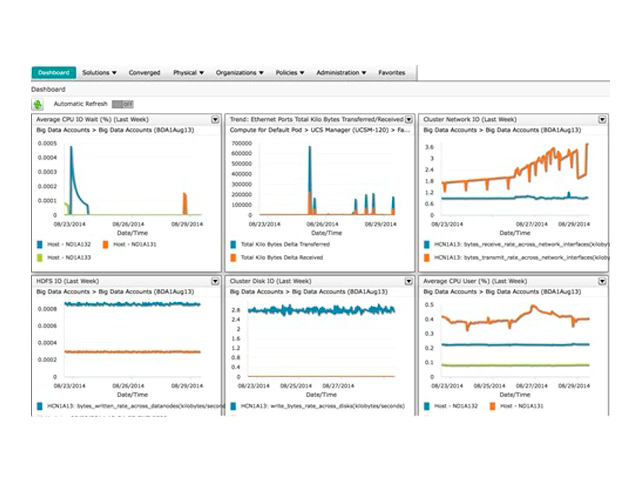The height and width of the screenshot is (480, 640).
Task: Open options arrow for Cluster Network IO widget
Action: coord(603,119)
